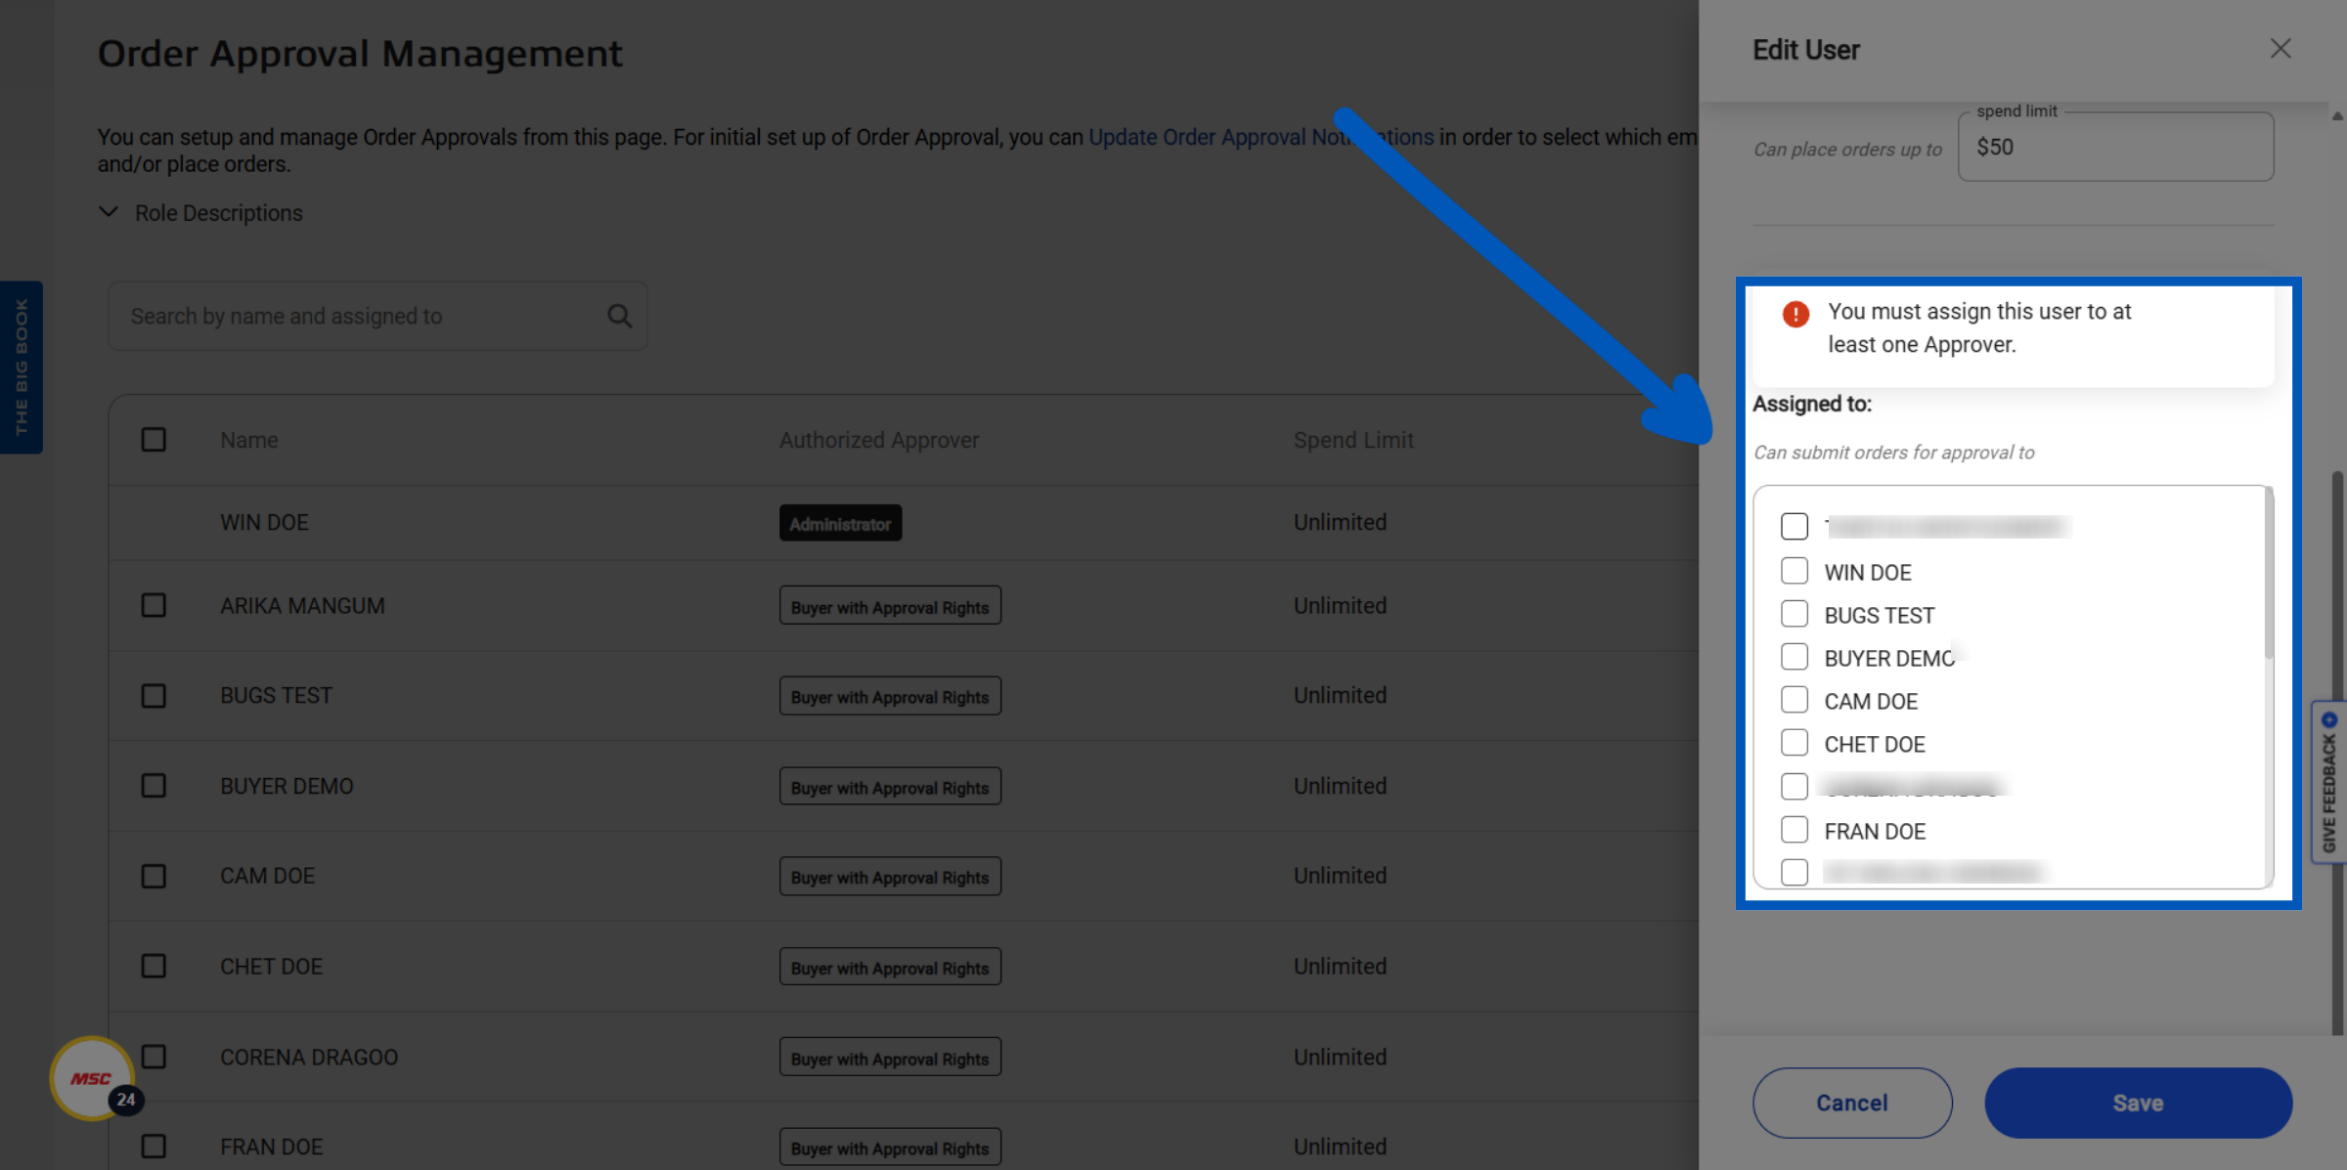The height and width of the screenshot is (1170, 2347).
Task: Select all users header checkbox
Action: click(153, 440)
